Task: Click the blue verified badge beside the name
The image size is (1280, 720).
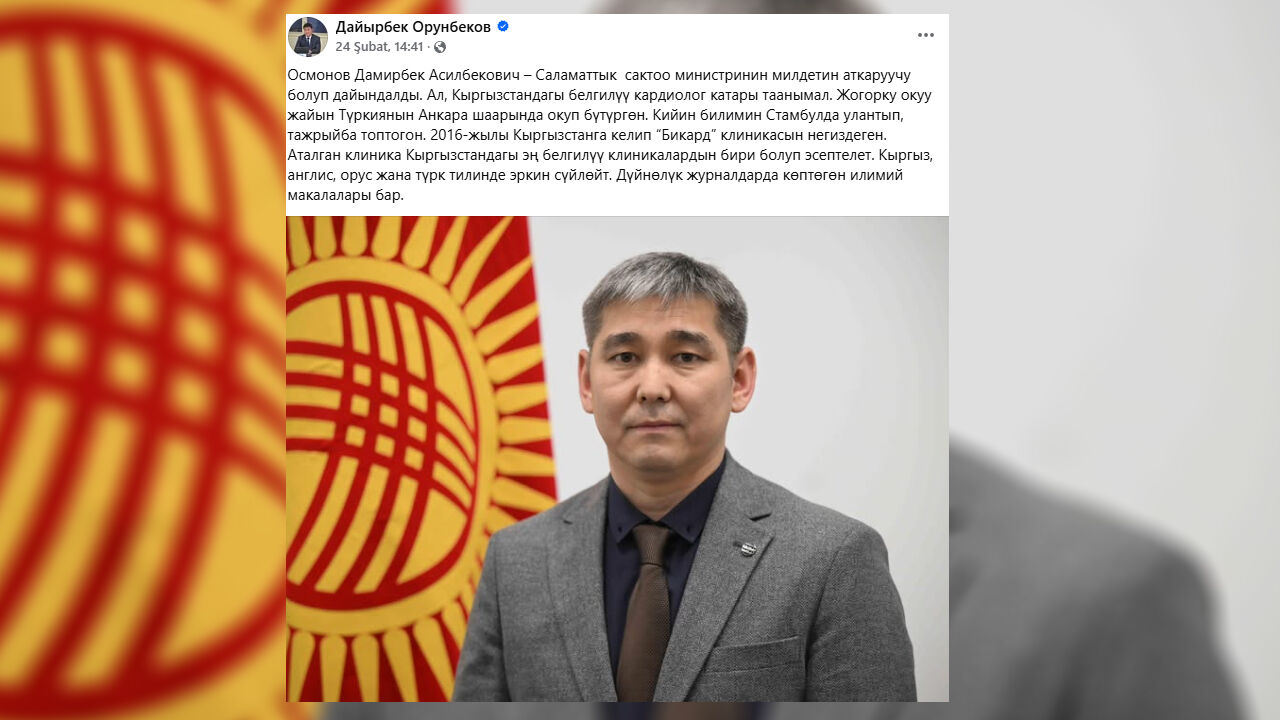Action: (503, 26)
